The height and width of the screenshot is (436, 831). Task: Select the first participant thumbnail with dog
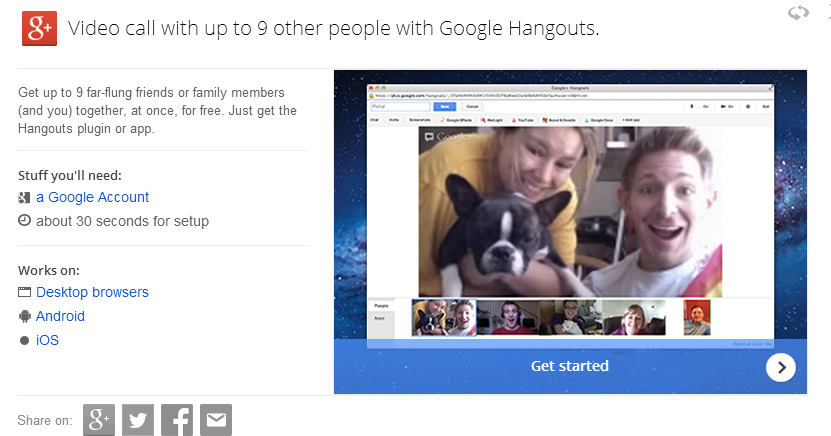coord(444,317)
